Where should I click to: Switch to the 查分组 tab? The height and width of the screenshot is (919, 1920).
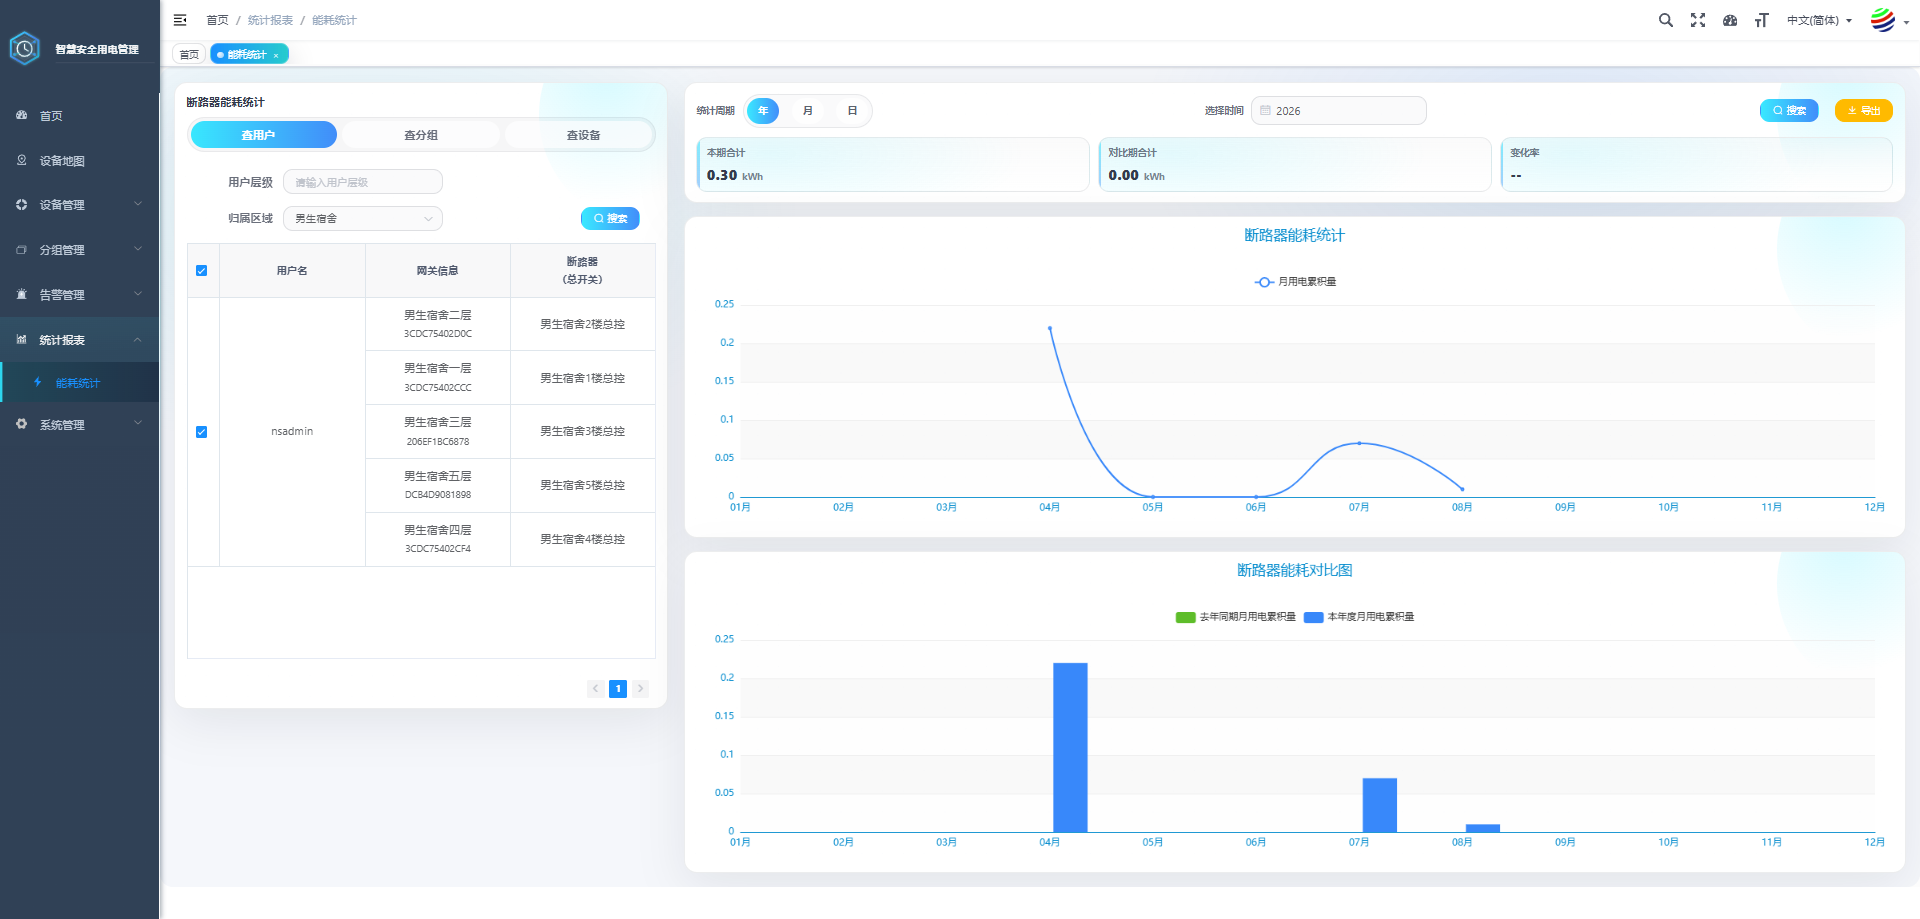(421, 135)
